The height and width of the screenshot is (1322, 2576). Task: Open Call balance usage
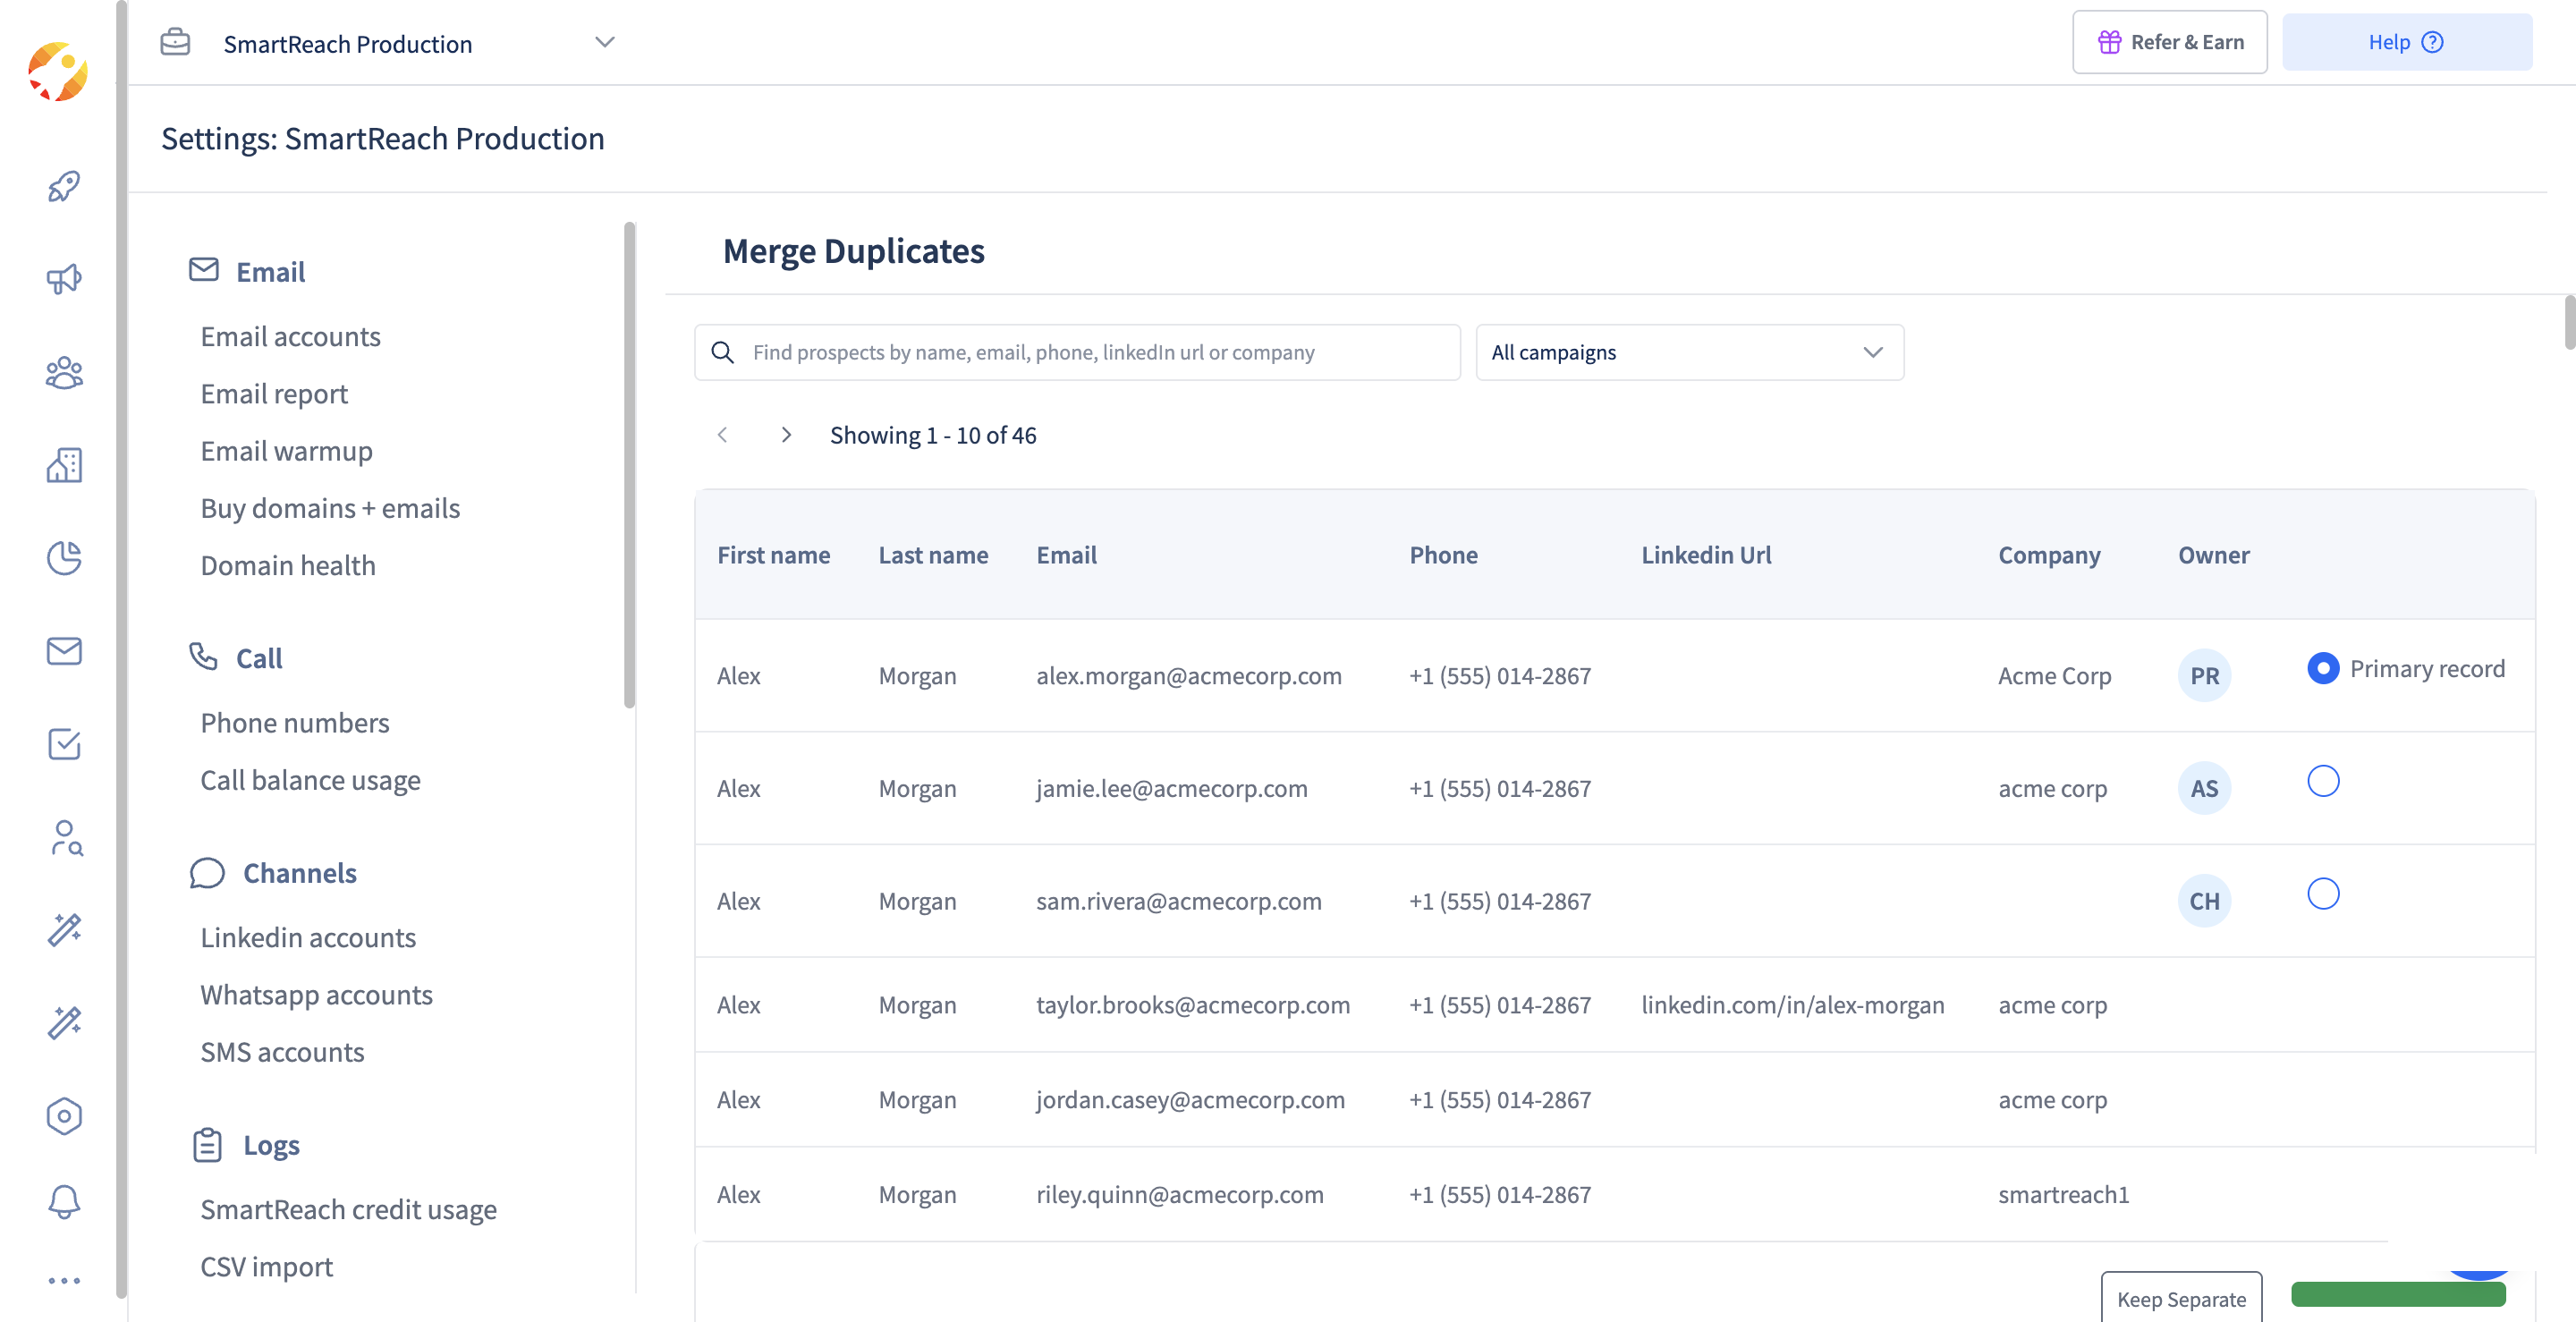pyautogui.click(x=310, y=780)
